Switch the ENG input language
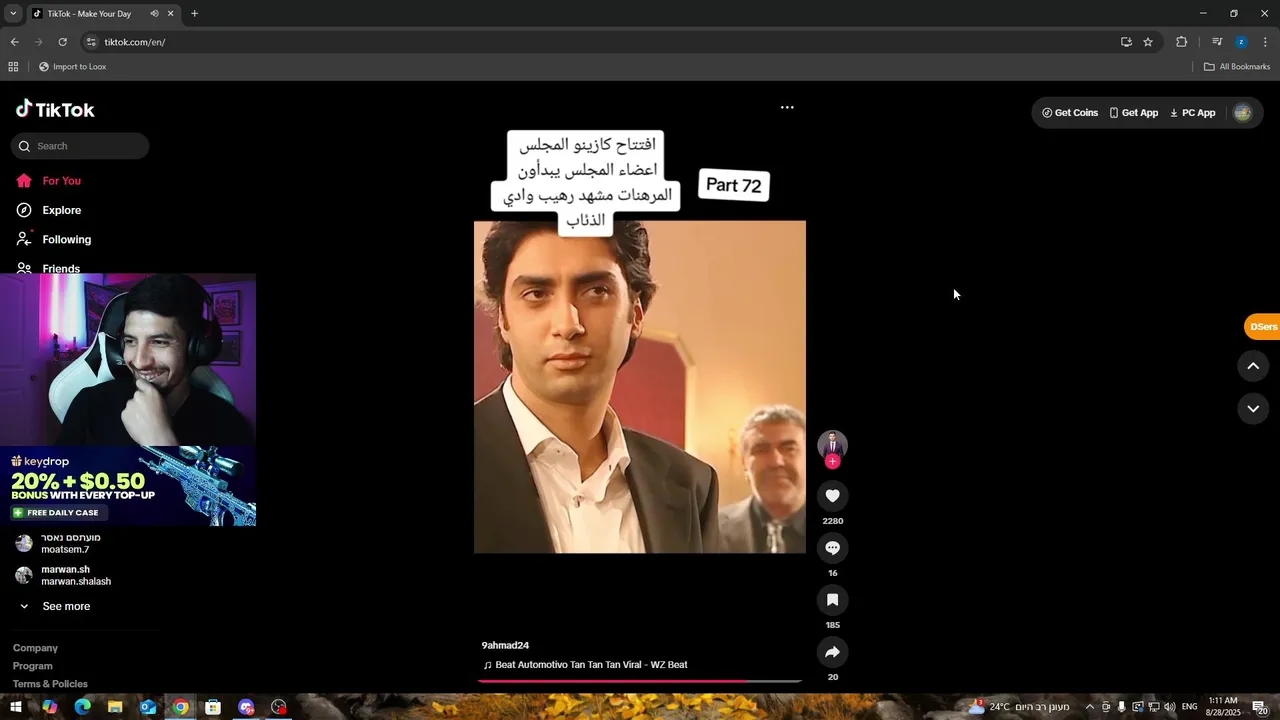Screen dimensions: 1280x720 [1190, 707]
